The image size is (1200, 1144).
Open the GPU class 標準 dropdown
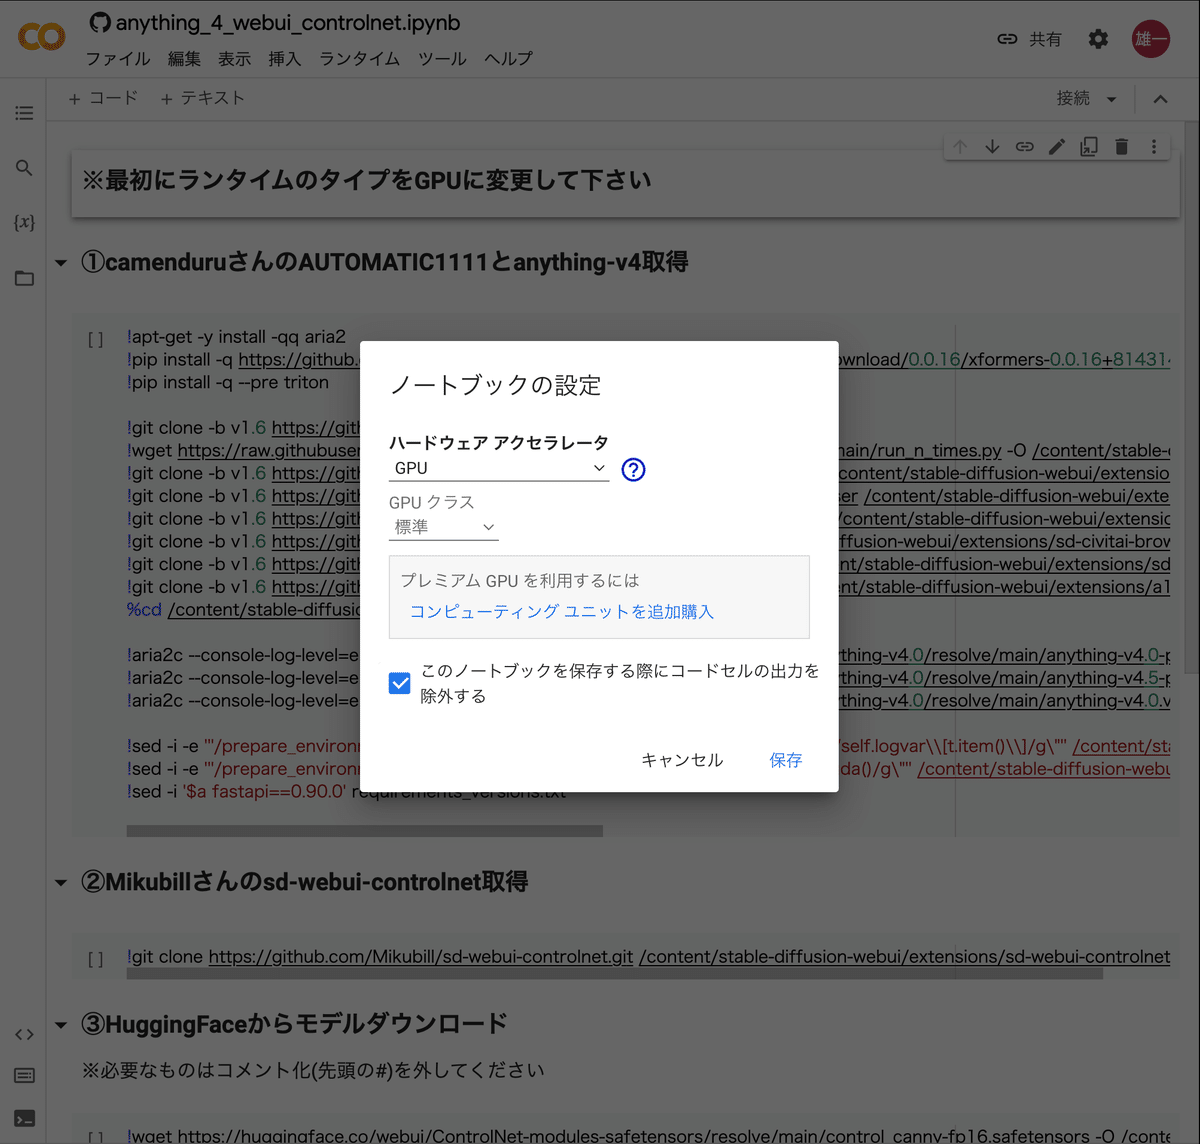click(444, 527)
